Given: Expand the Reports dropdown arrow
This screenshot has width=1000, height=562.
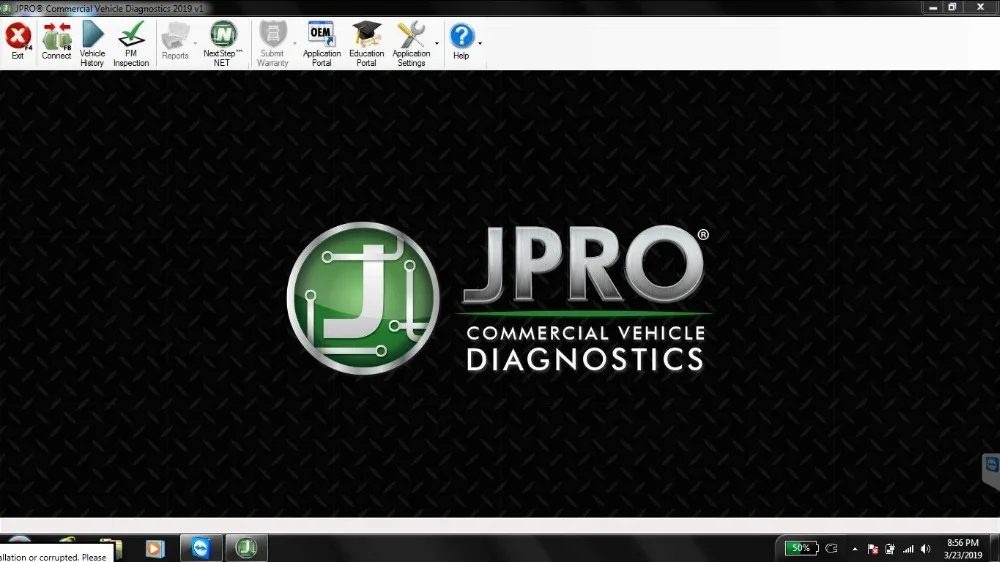Looking at the screenshot, I should coord(195,44).
